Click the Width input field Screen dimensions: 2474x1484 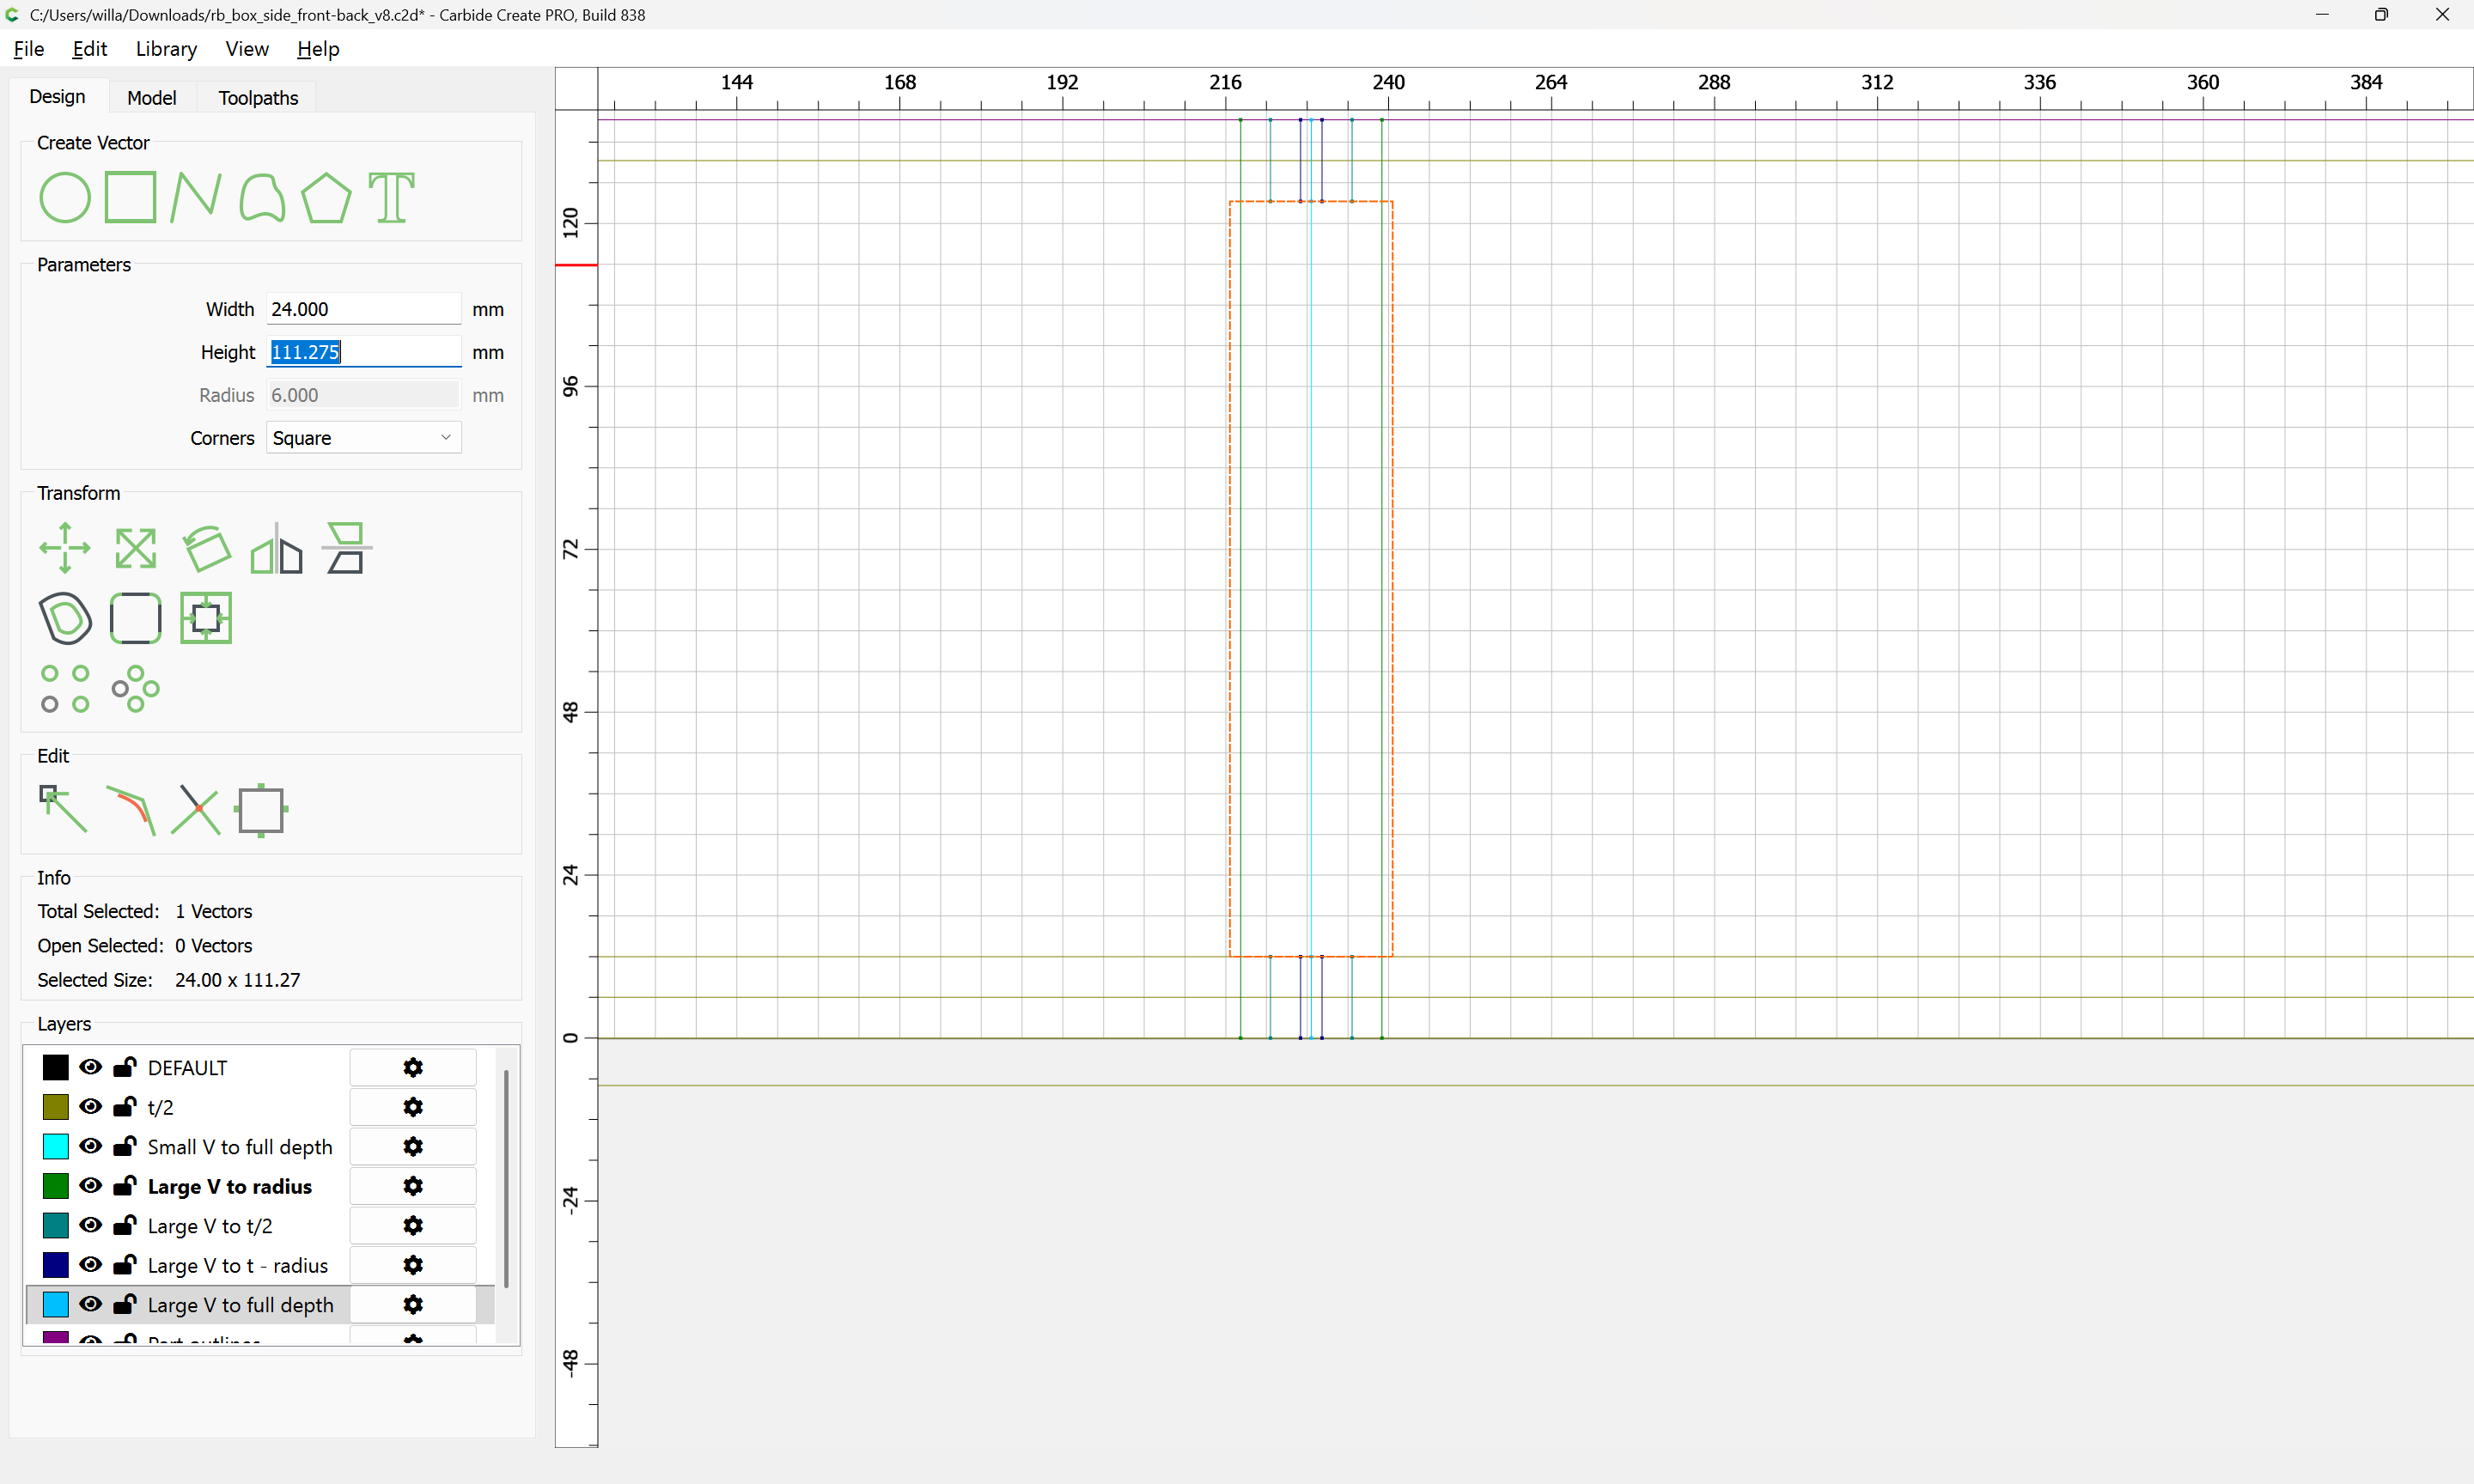click(363, 309)
